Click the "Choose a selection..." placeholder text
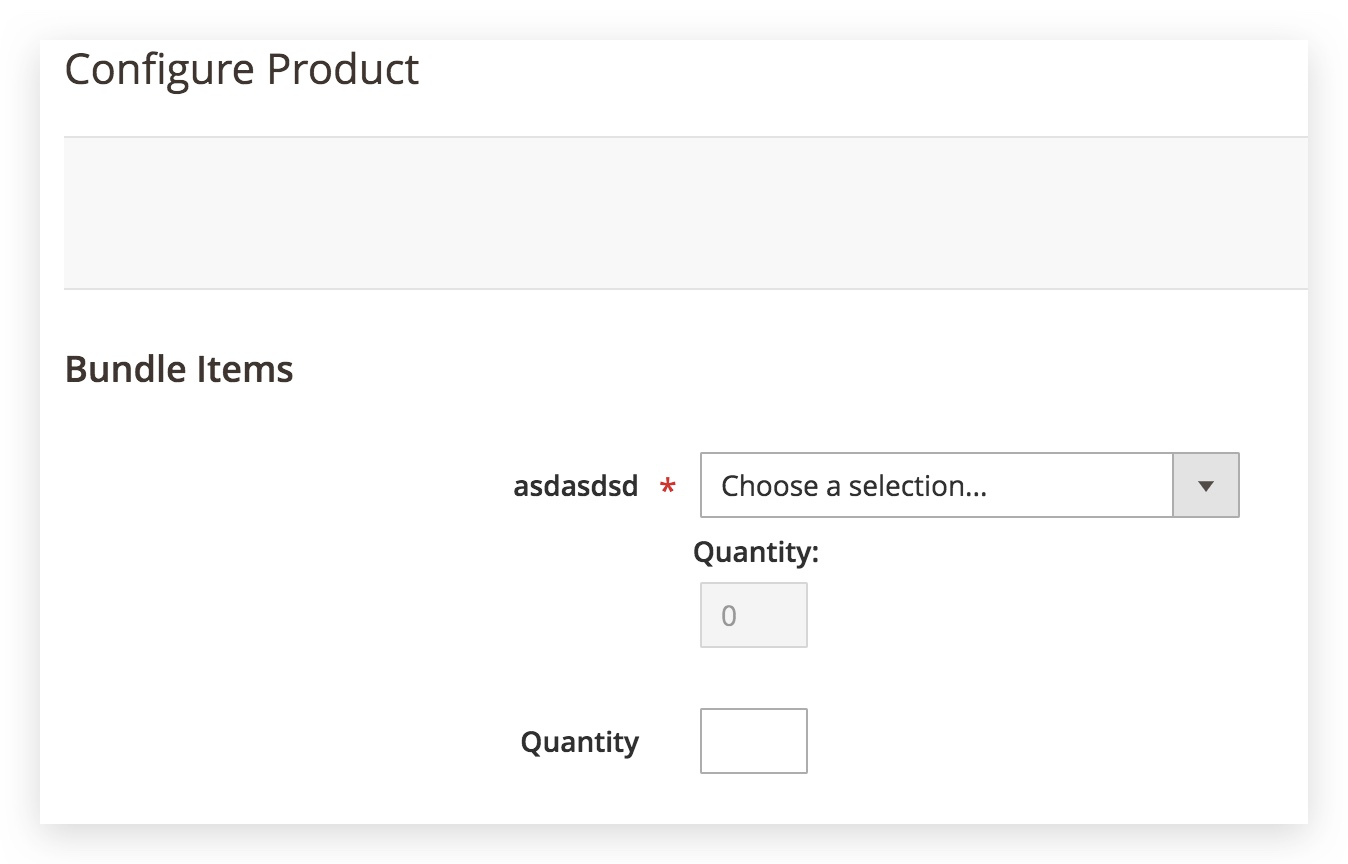 pos(853,486)
